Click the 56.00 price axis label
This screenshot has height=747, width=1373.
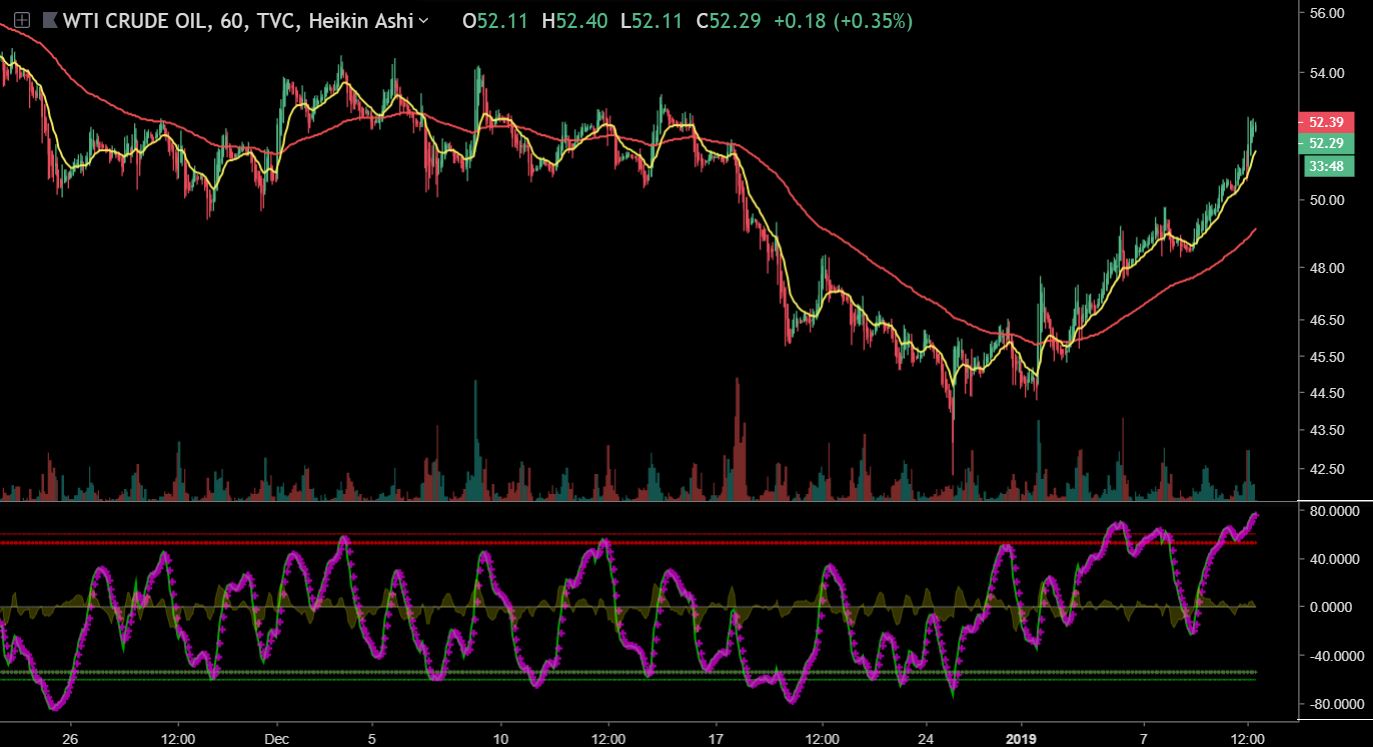tap(1325, 13)
